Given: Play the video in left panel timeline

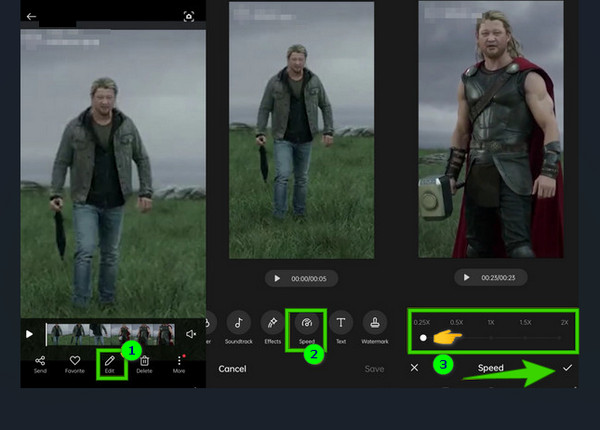Looking at the screenshot, I should 29,334.
